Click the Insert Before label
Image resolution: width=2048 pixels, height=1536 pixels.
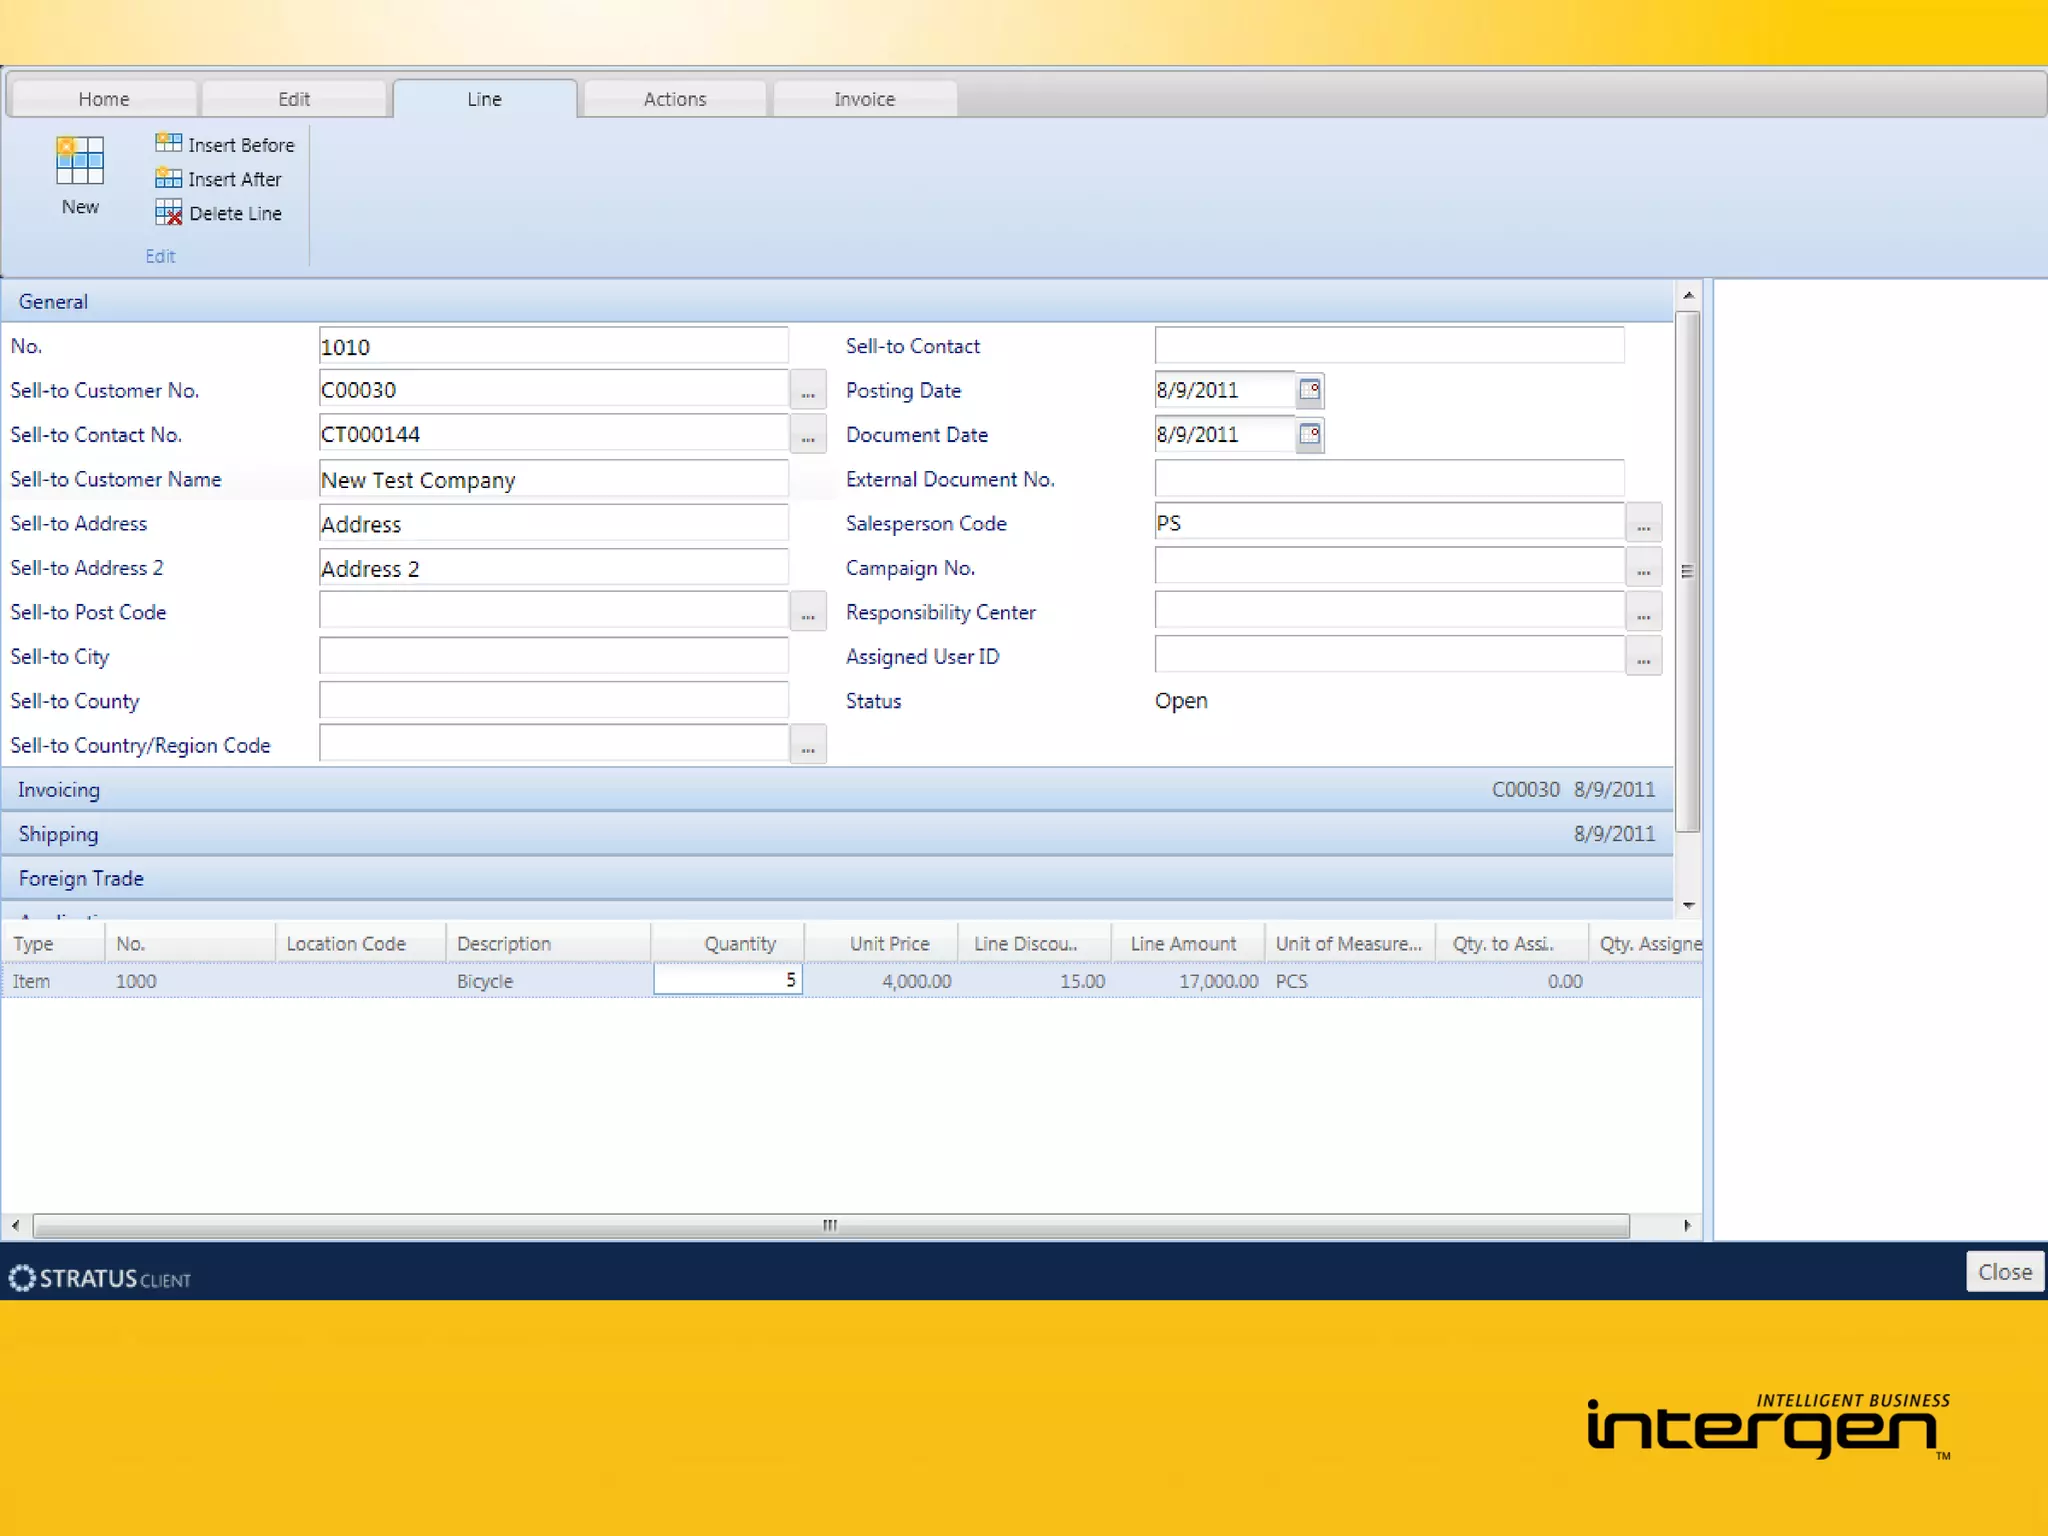[241, 145]
